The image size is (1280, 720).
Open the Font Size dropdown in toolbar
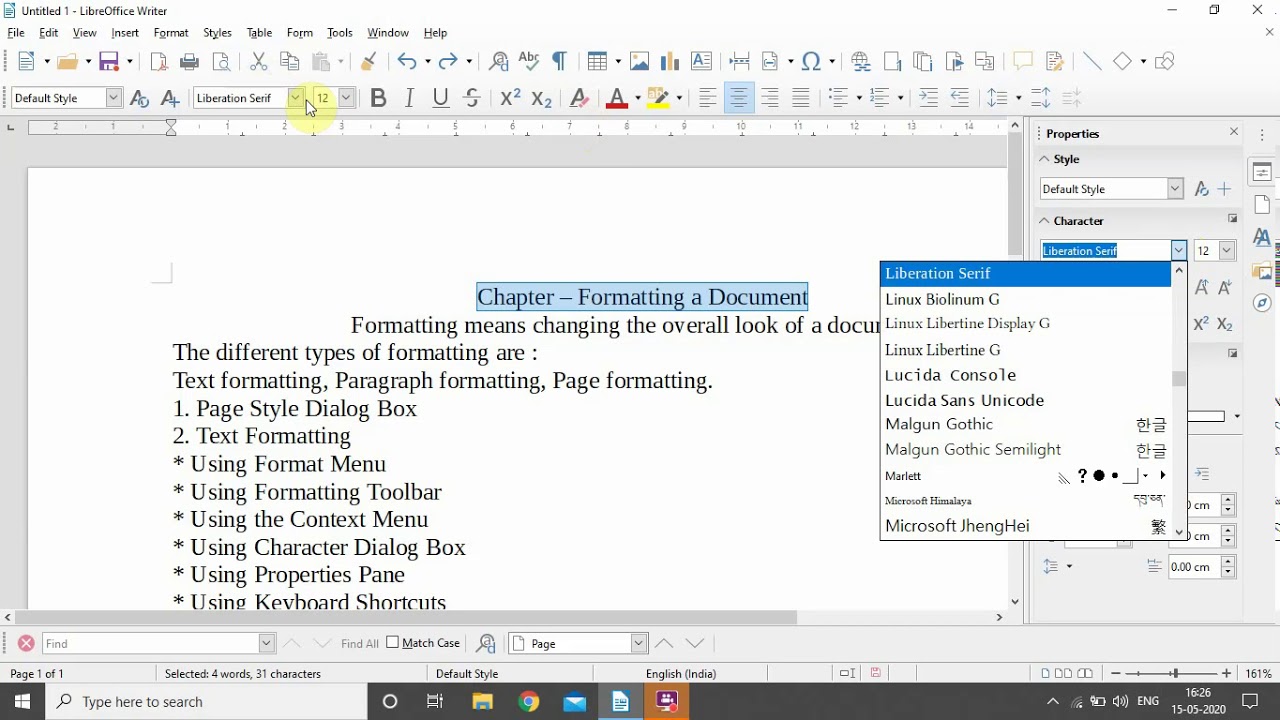point(346,98)
